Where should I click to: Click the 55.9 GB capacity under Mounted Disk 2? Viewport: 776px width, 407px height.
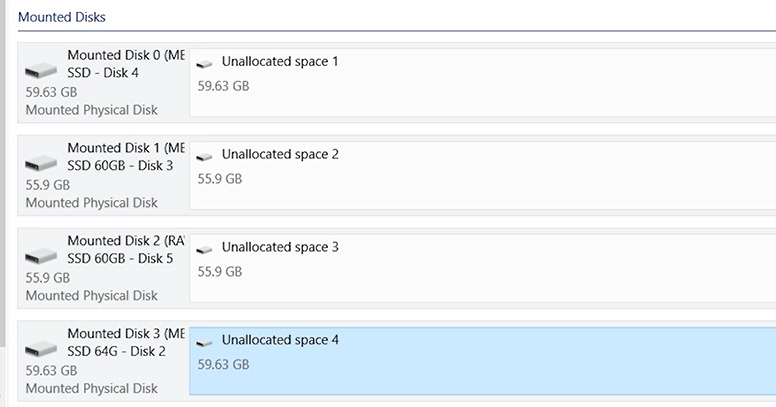coord(48,278)
